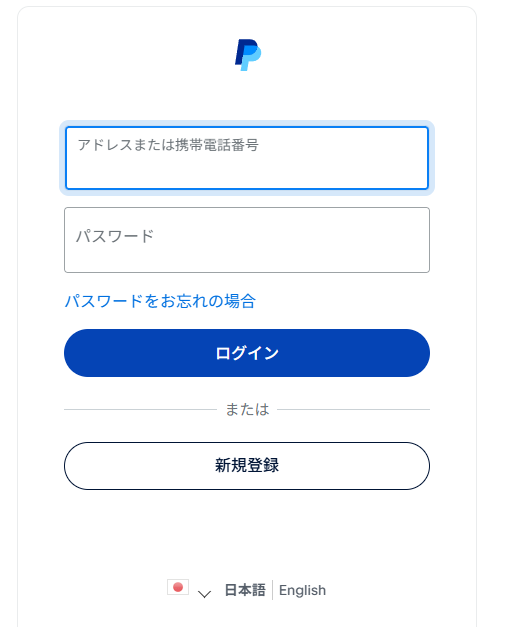Select 日本語 as the page language
This screenshot has height=627, width=508.
coord(245,590)
